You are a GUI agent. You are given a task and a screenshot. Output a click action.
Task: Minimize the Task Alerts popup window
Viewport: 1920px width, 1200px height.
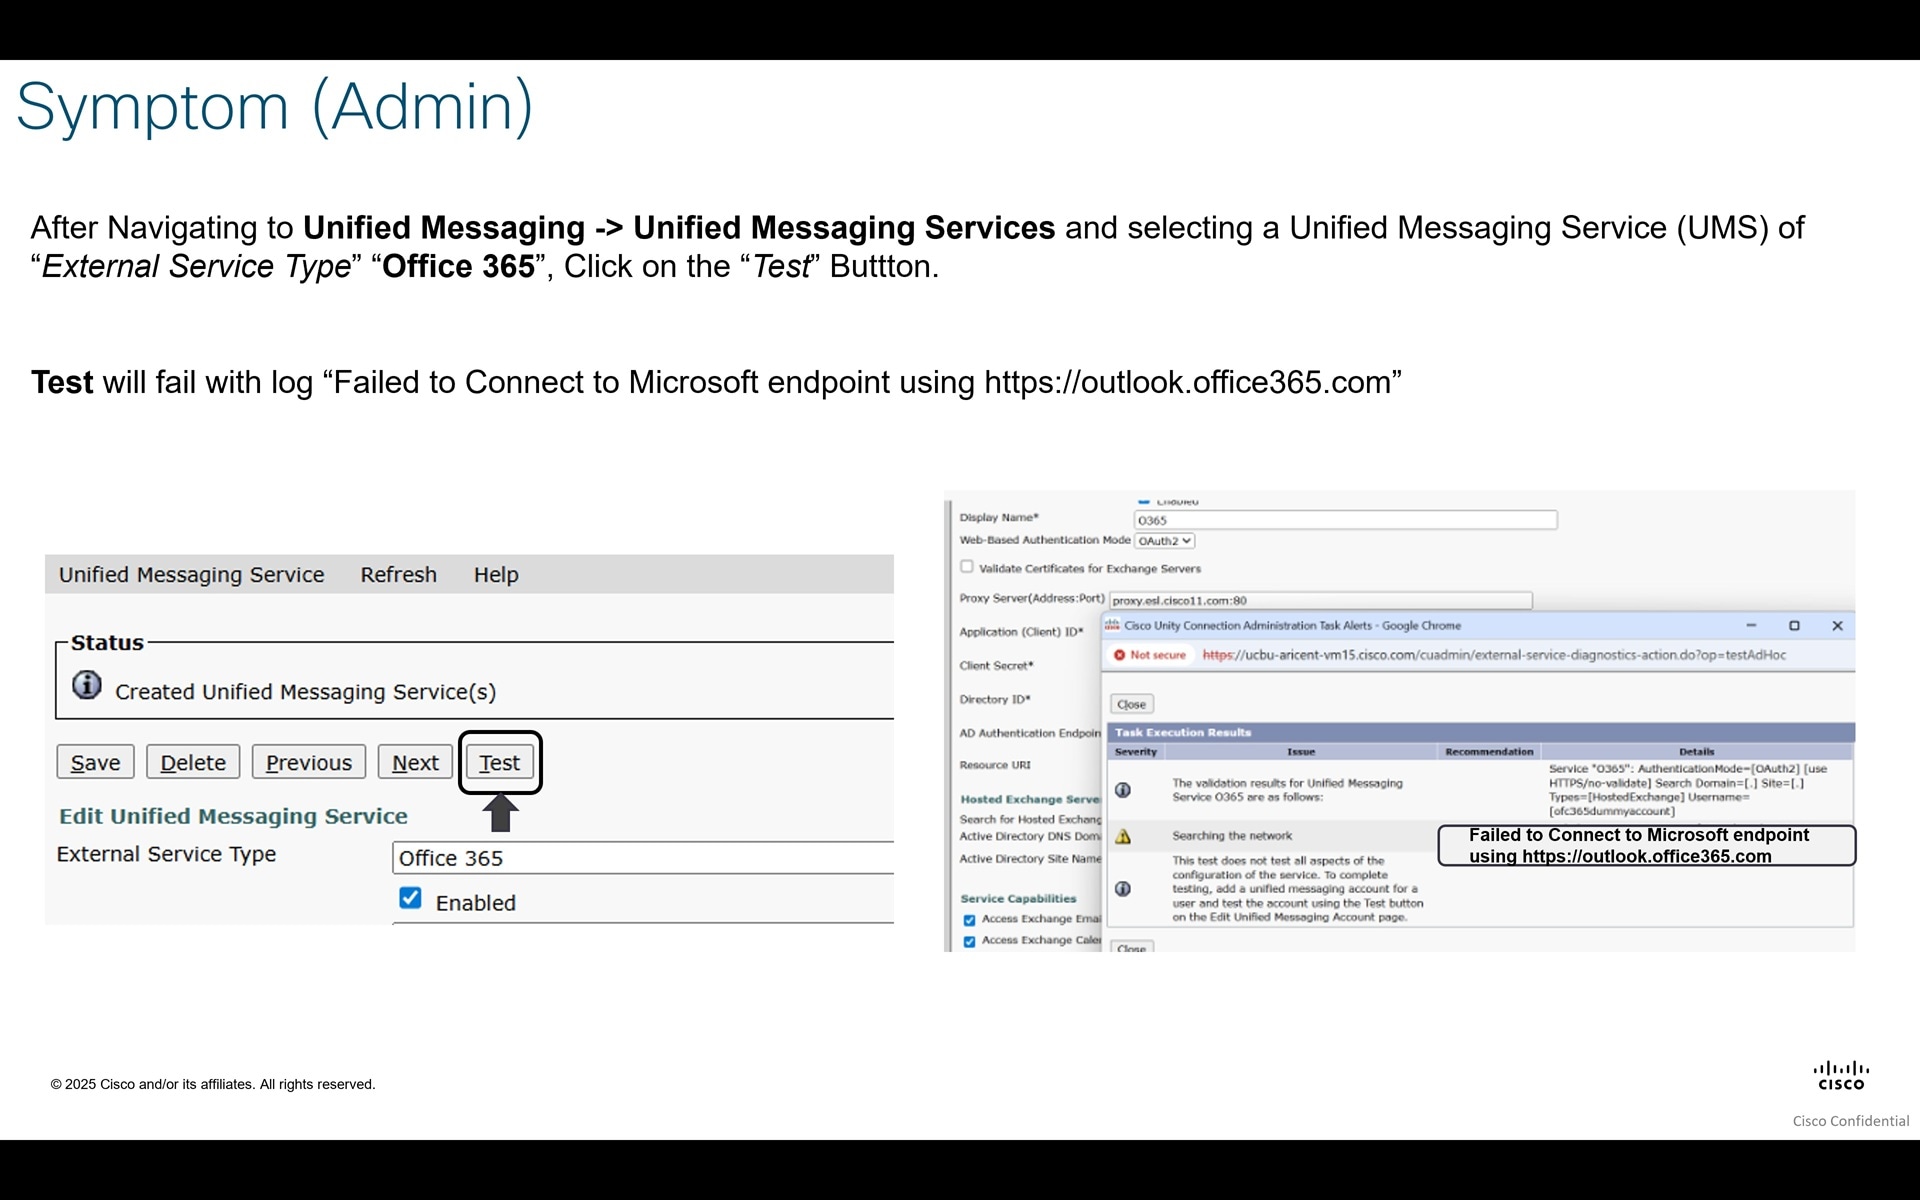pos(1751,625)
